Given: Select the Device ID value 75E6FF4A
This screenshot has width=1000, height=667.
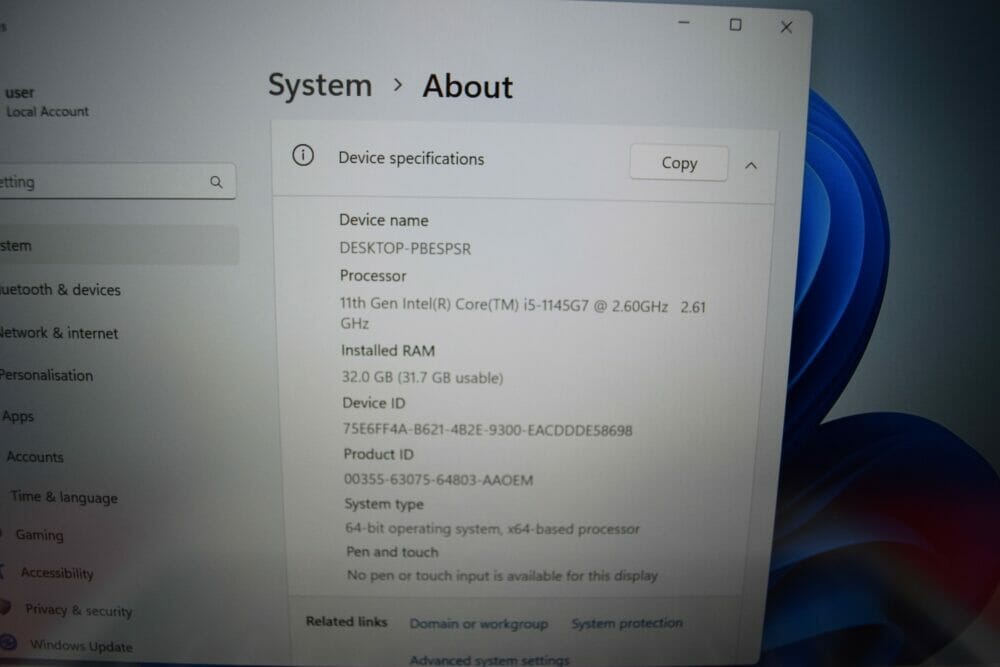Looking at the screenshot, I should (x=487, y=430).
